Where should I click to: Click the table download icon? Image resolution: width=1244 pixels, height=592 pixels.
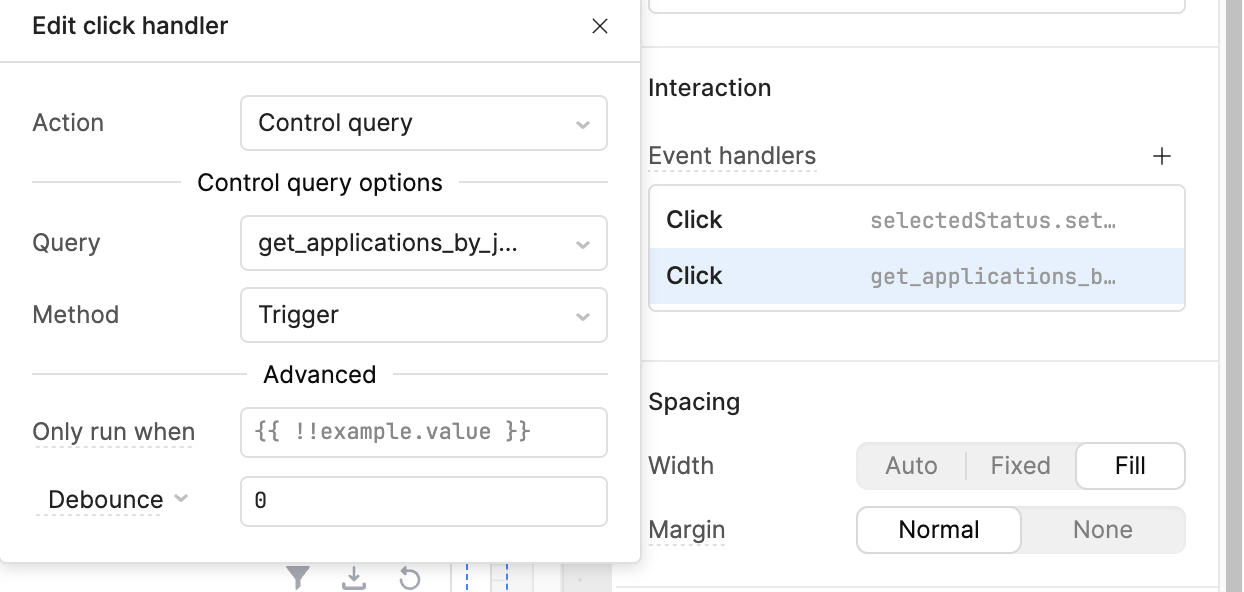point(354,577)
